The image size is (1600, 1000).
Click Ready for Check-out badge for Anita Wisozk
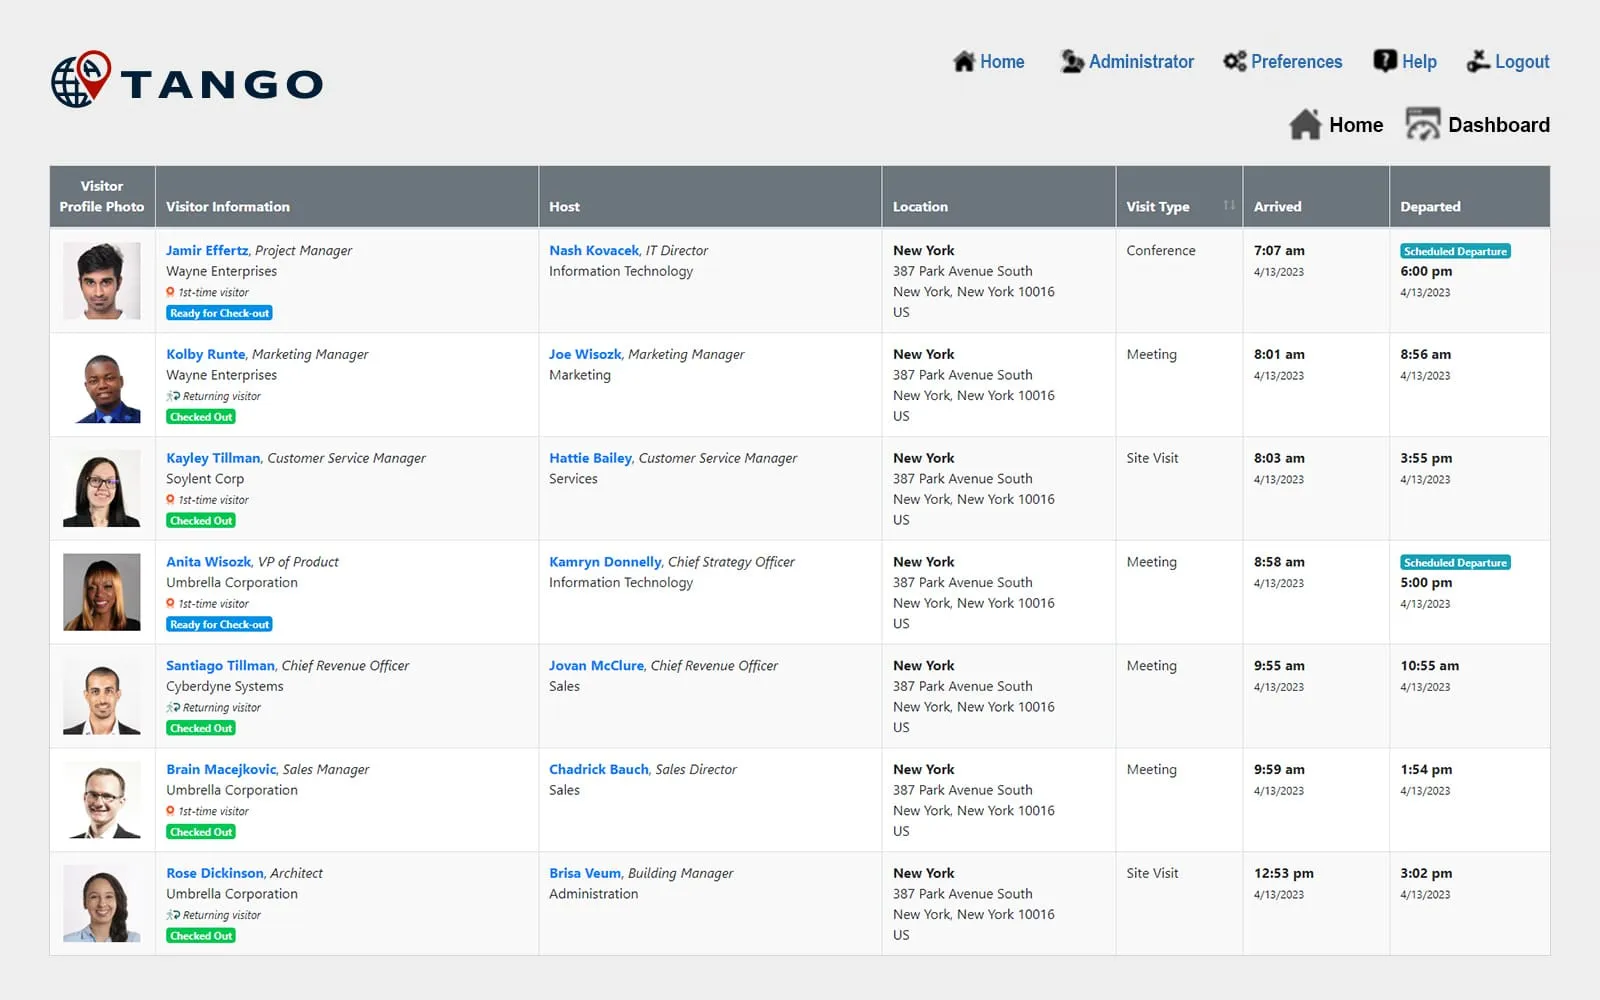tap(219, 625)
